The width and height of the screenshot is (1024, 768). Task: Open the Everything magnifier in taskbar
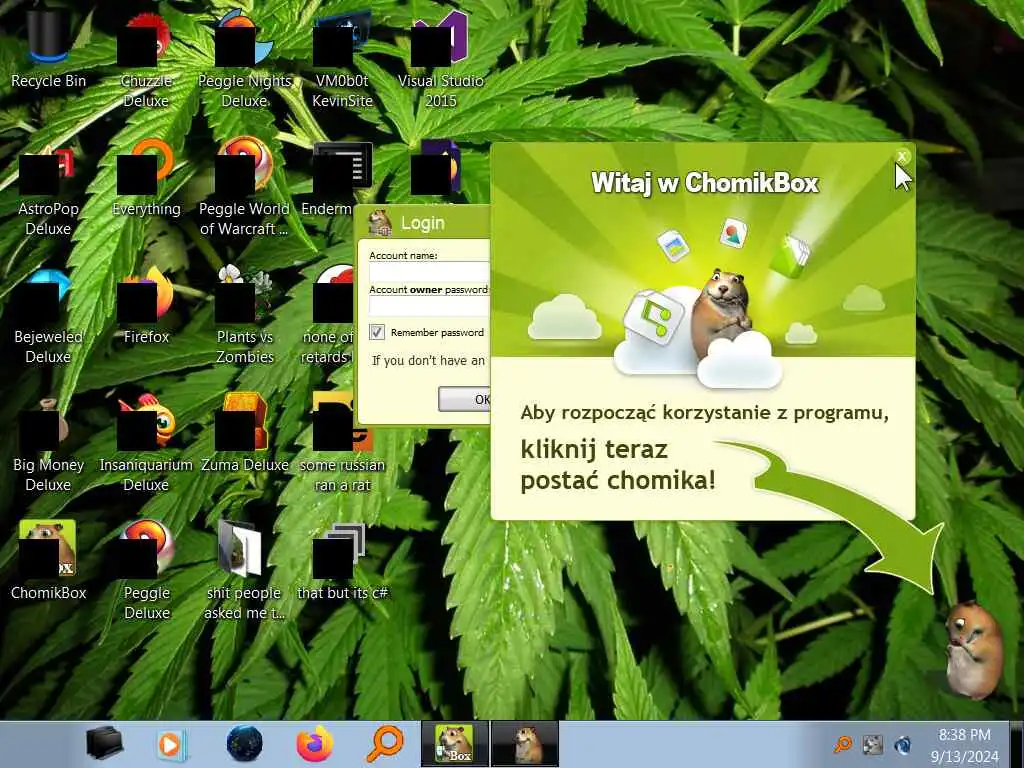tap(385, 744)
